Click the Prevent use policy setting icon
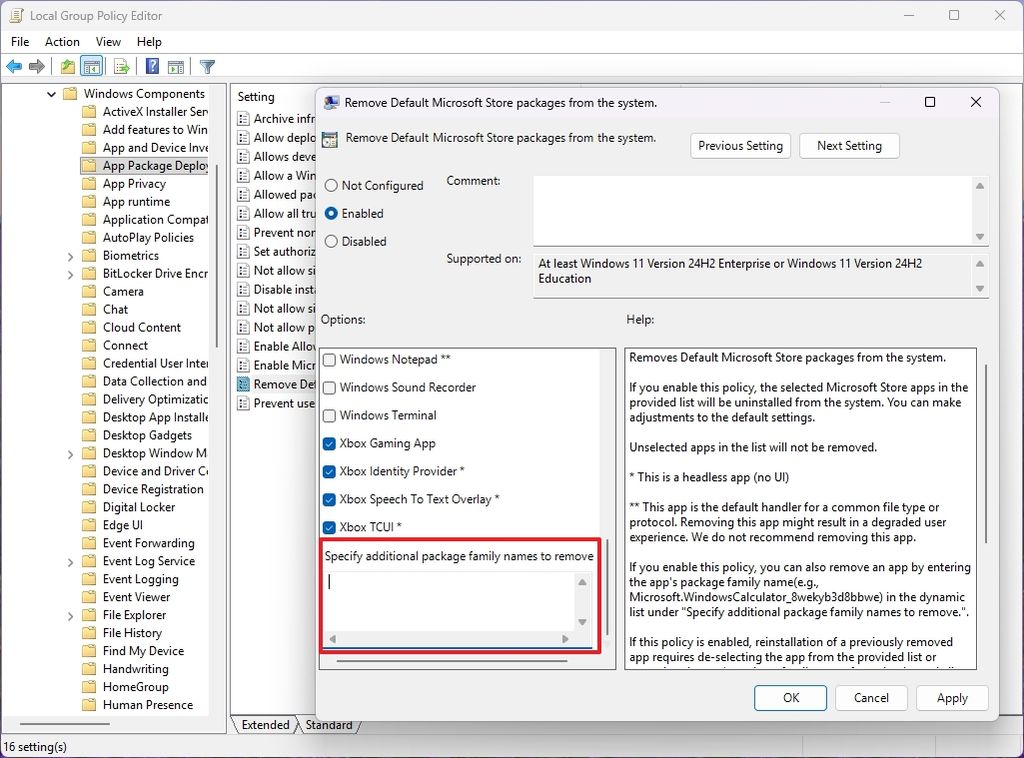The width and height of the screenshot is (1024, 758). tap(244, 403)
